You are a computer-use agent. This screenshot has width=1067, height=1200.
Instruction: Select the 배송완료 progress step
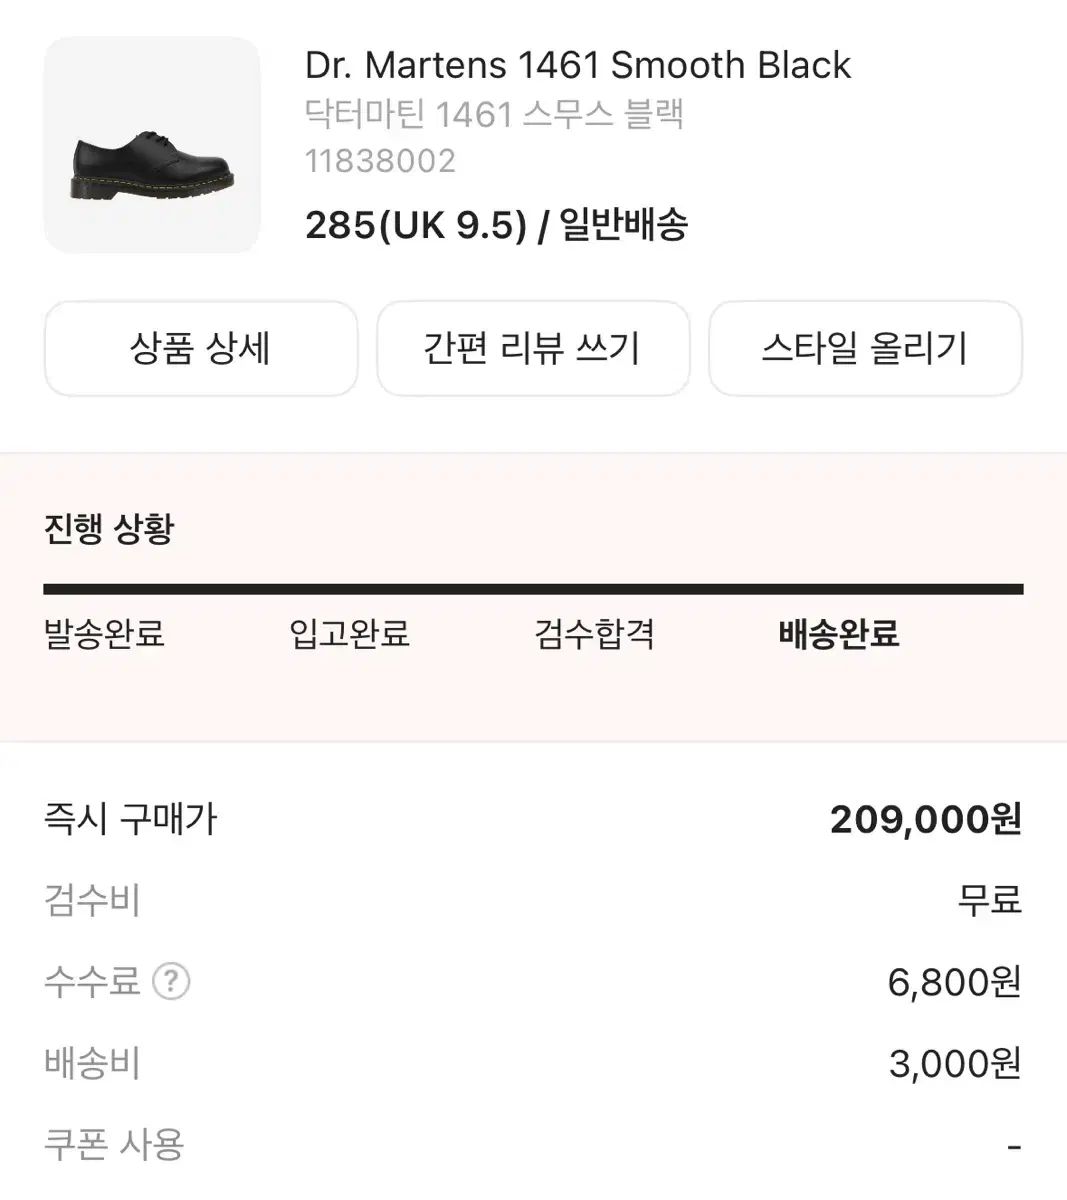click(x=839, y=634)
